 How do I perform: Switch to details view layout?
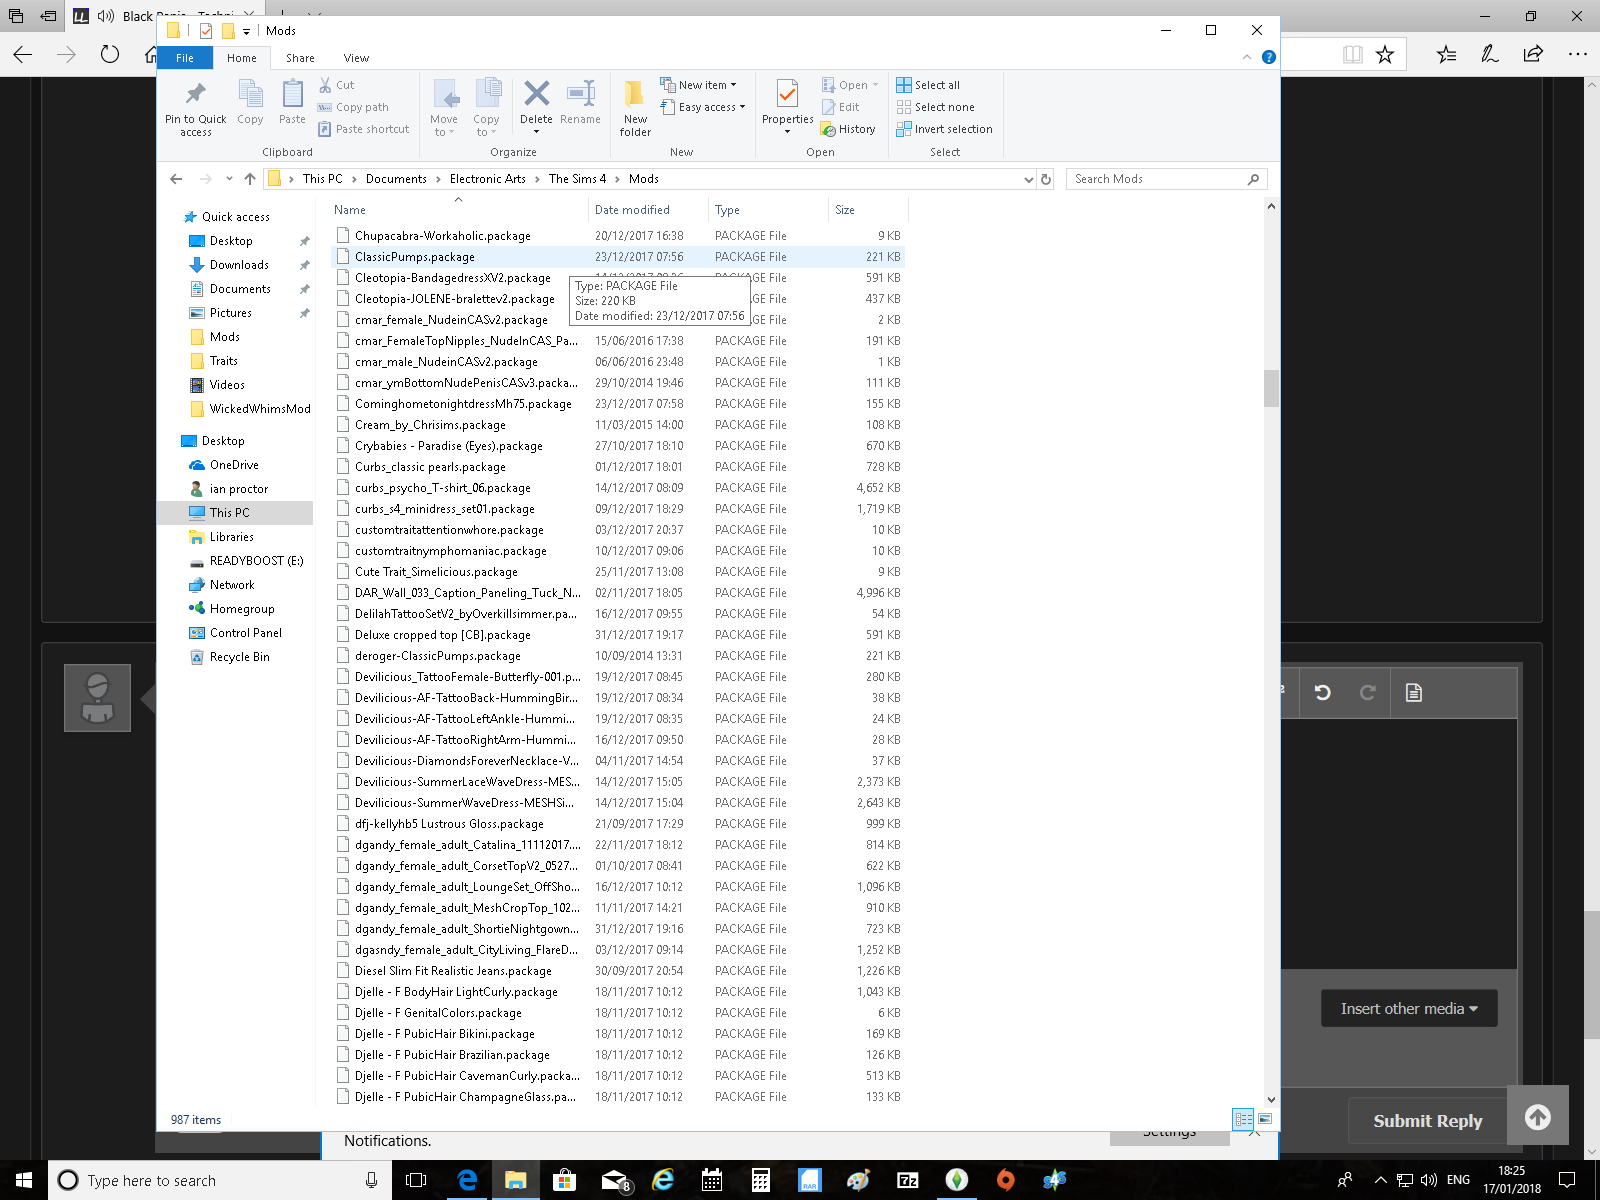pos(1243,1119)
